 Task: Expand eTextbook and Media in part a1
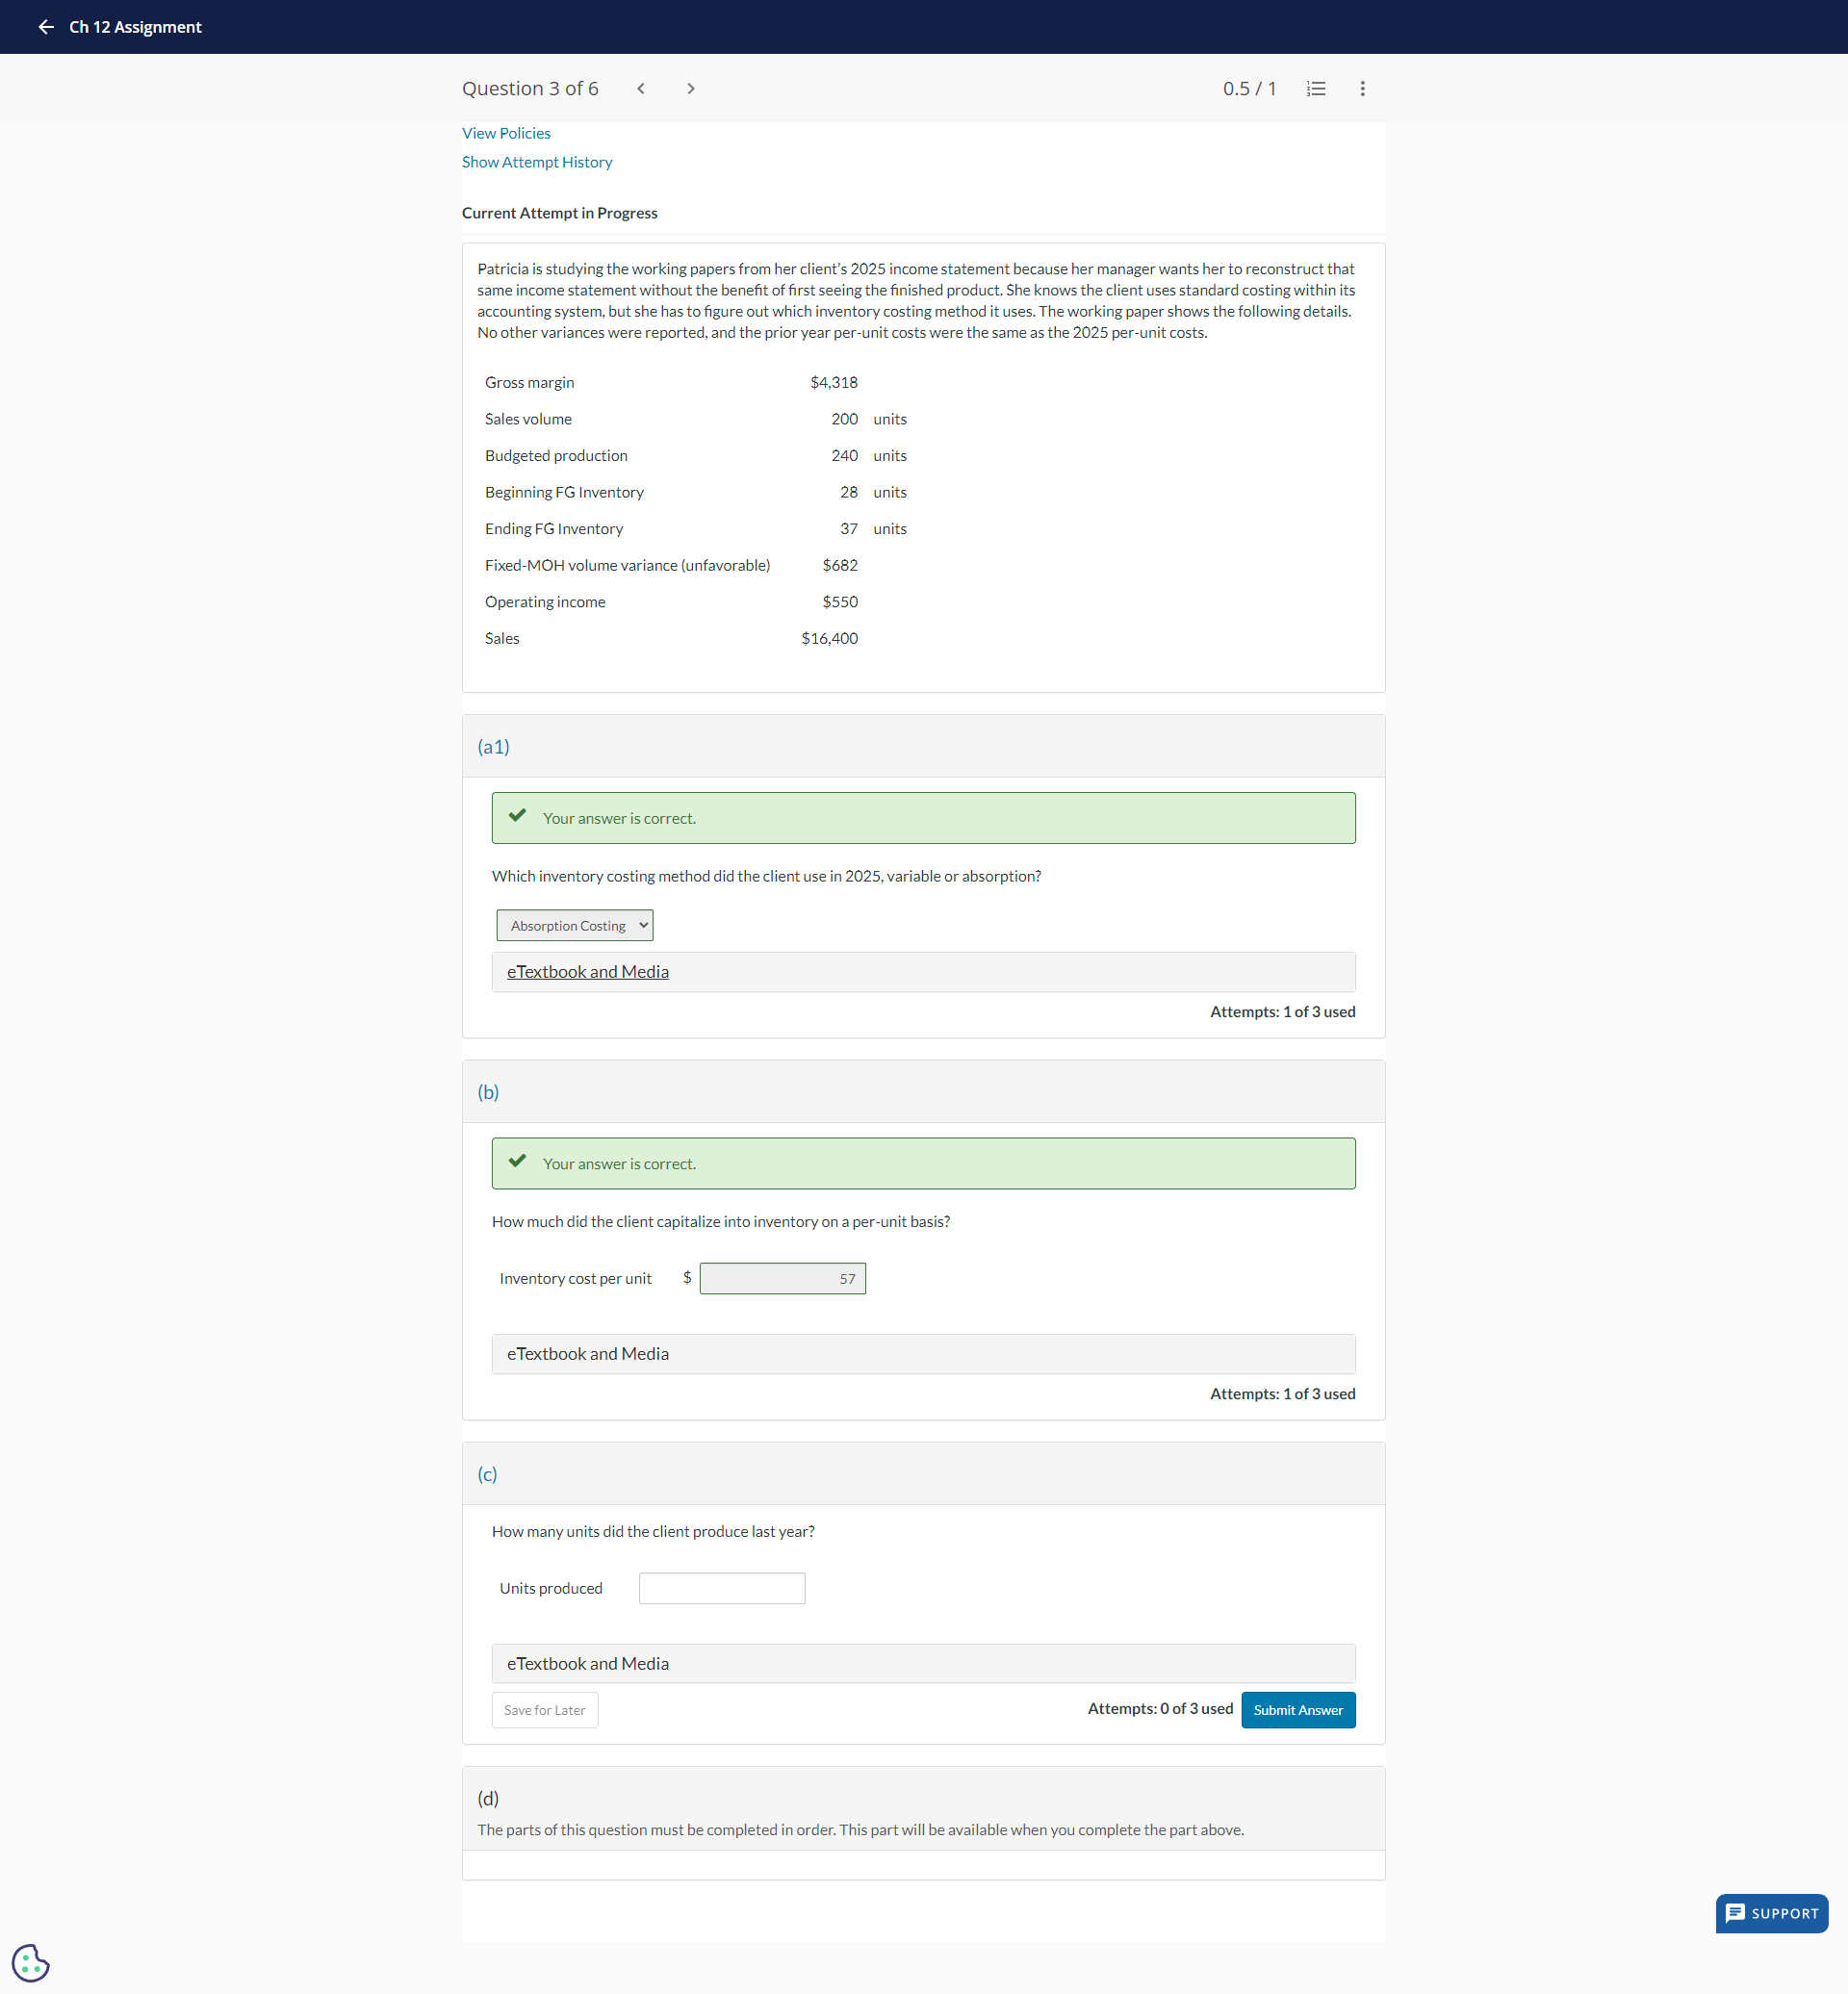[x=588, y=972]
